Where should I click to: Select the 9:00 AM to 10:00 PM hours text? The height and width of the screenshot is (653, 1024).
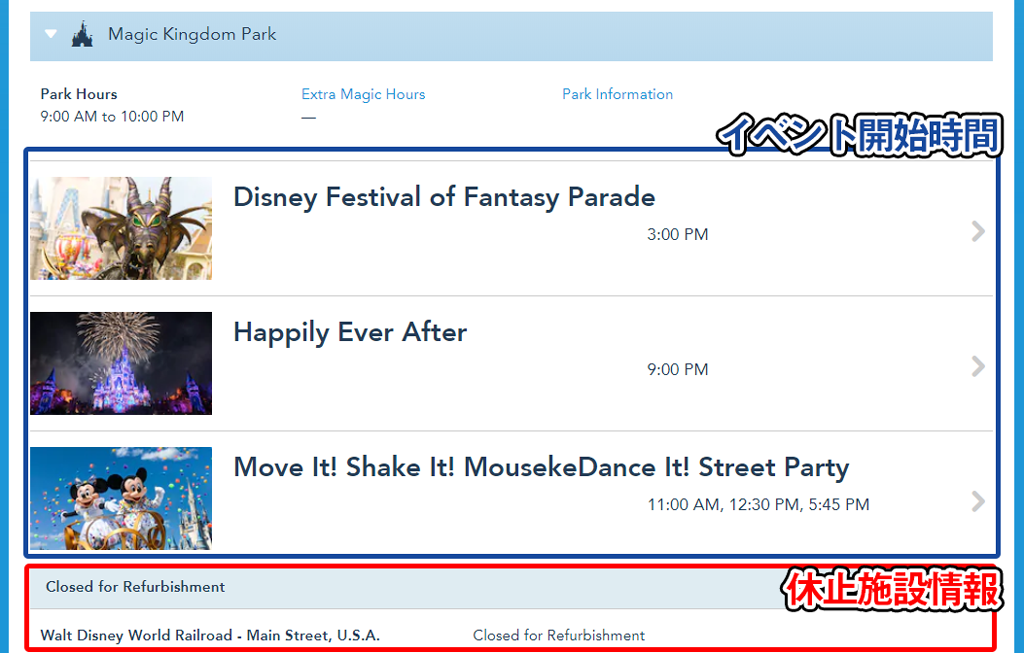pos(112,116)
